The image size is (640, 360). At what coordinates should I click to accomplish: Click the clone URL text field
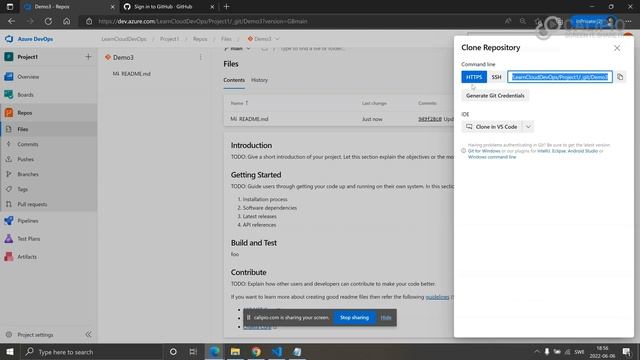tap(560, 77)
